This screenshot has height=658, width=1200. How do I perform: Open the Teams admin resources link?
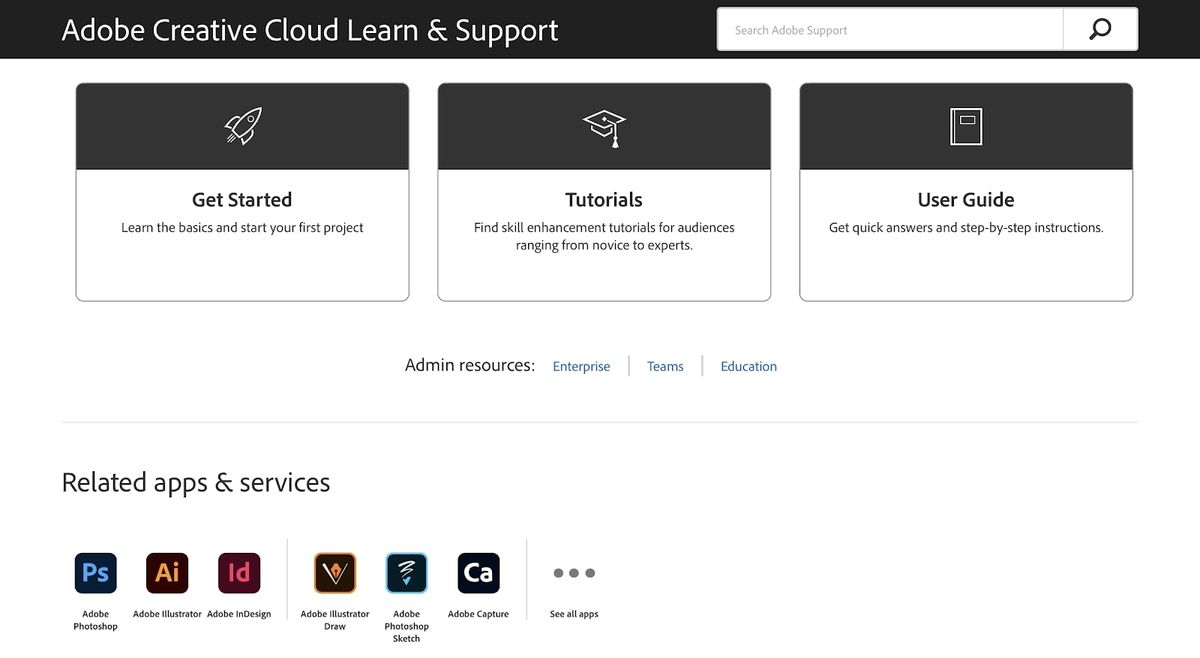(x=665, y=367)
